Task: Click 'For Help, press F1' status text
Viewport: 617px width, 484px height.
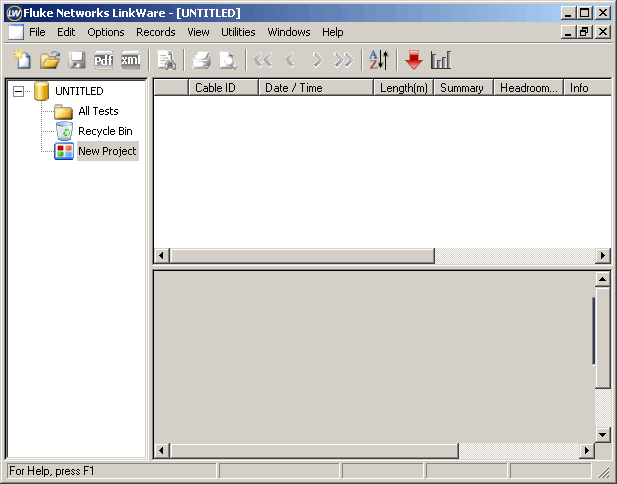Action: (x=52, y=471)
